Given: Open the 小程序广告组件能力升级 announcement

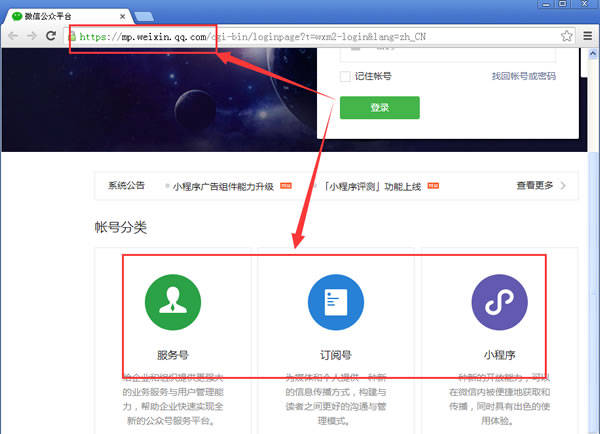Looking at the screenshot, I should point(223,186).
